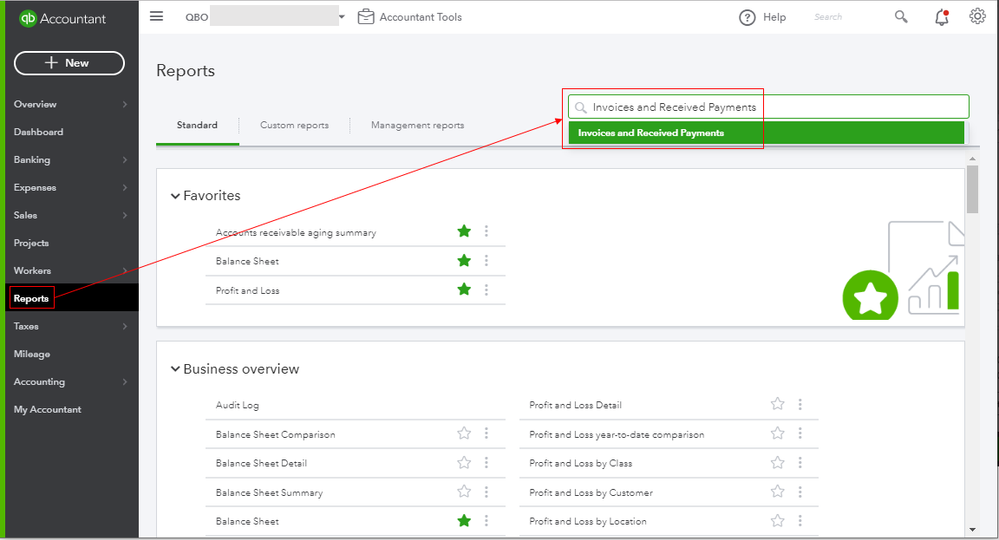
Task: Open the Audit Log report
Action: pos(237,405)
